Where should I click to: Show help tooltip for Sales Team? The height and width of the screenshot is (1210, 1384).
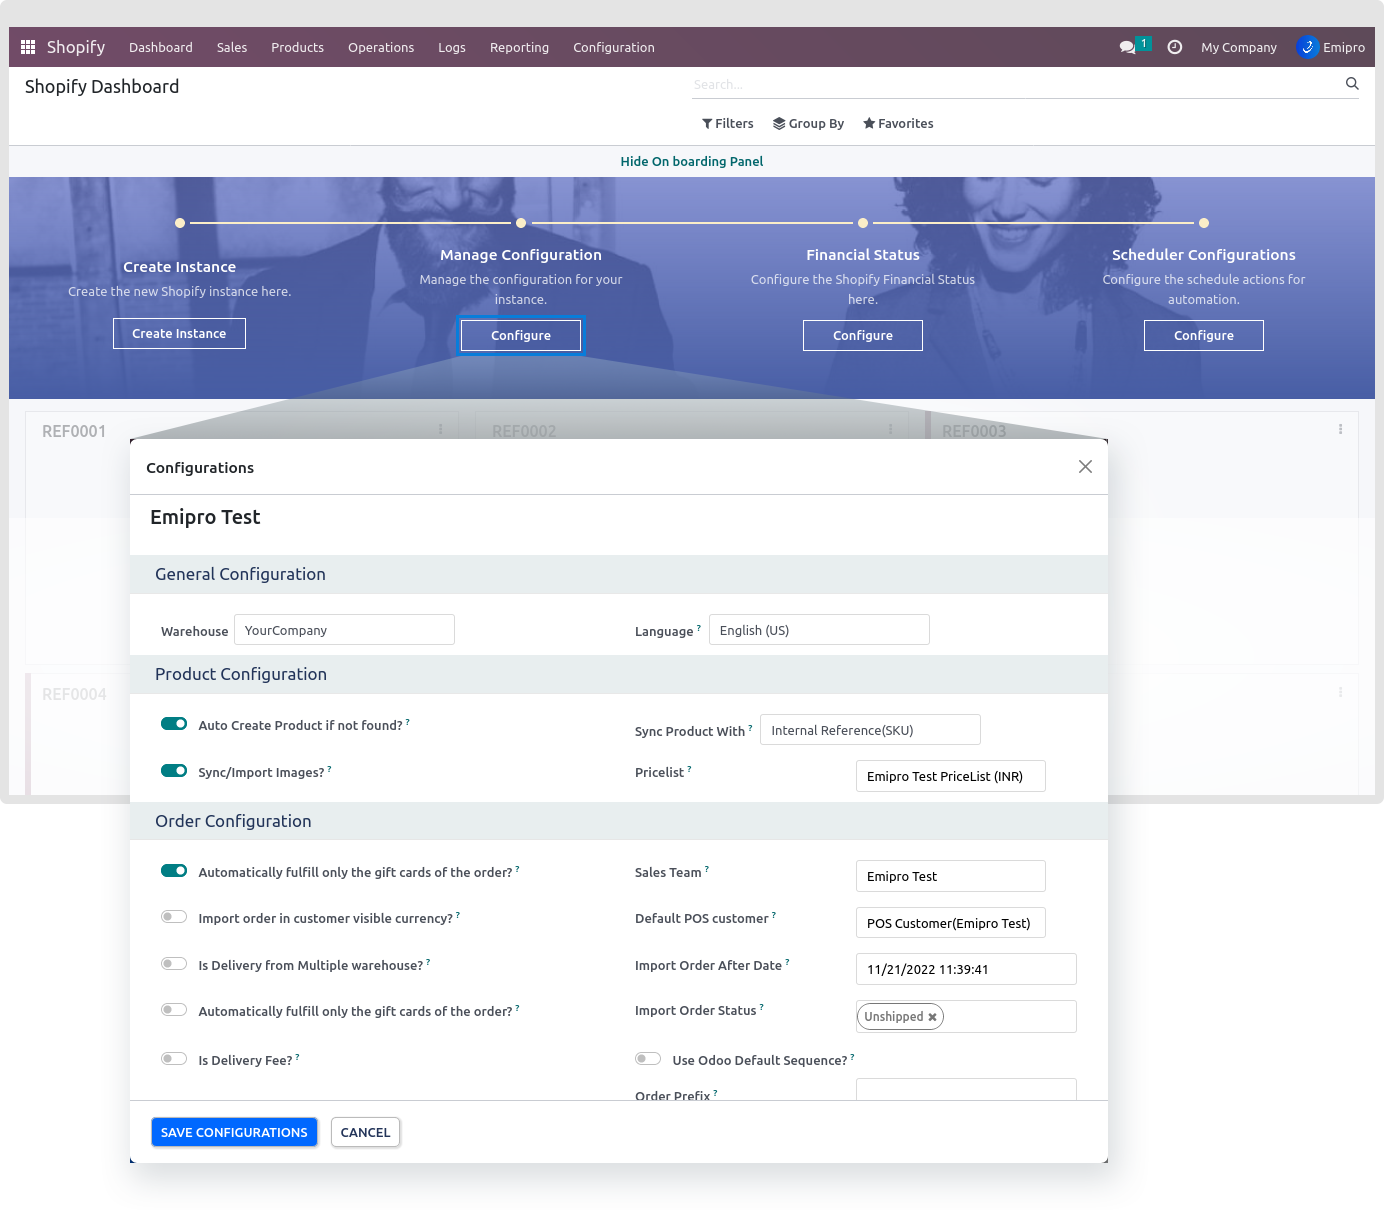pos(707,869)
